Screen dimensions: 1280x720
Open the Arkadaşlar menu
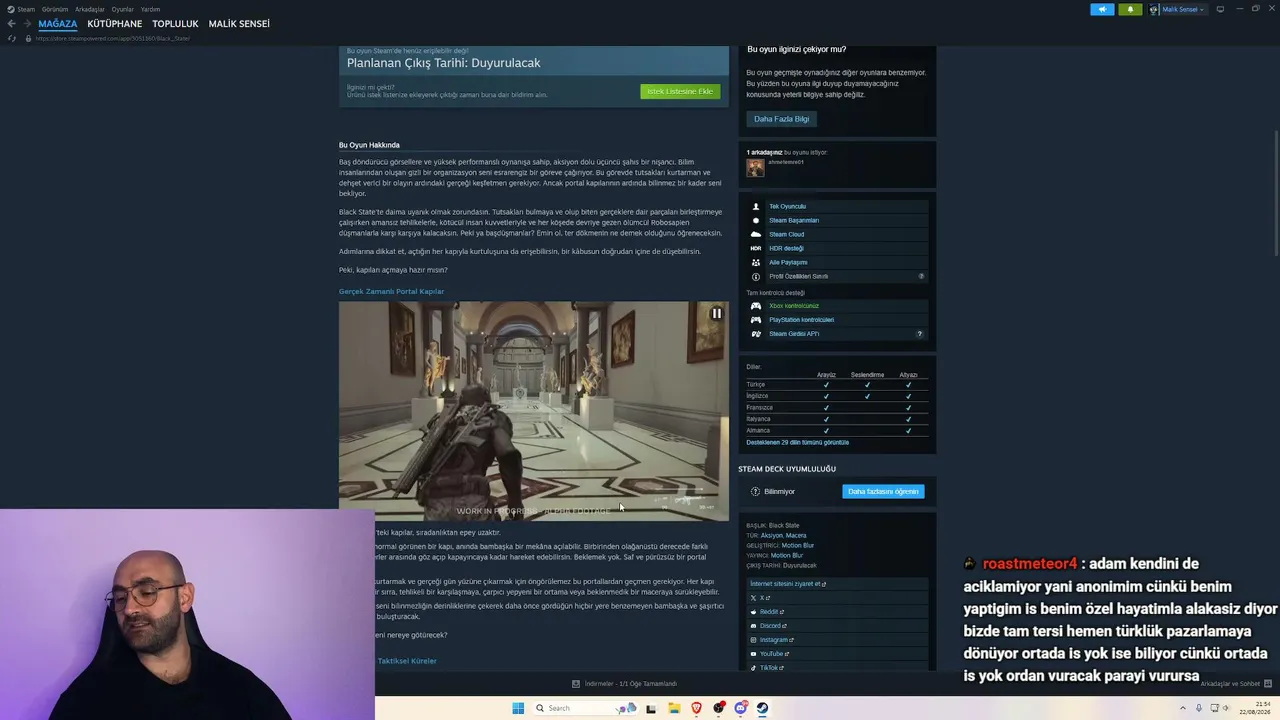coord(90,9)
